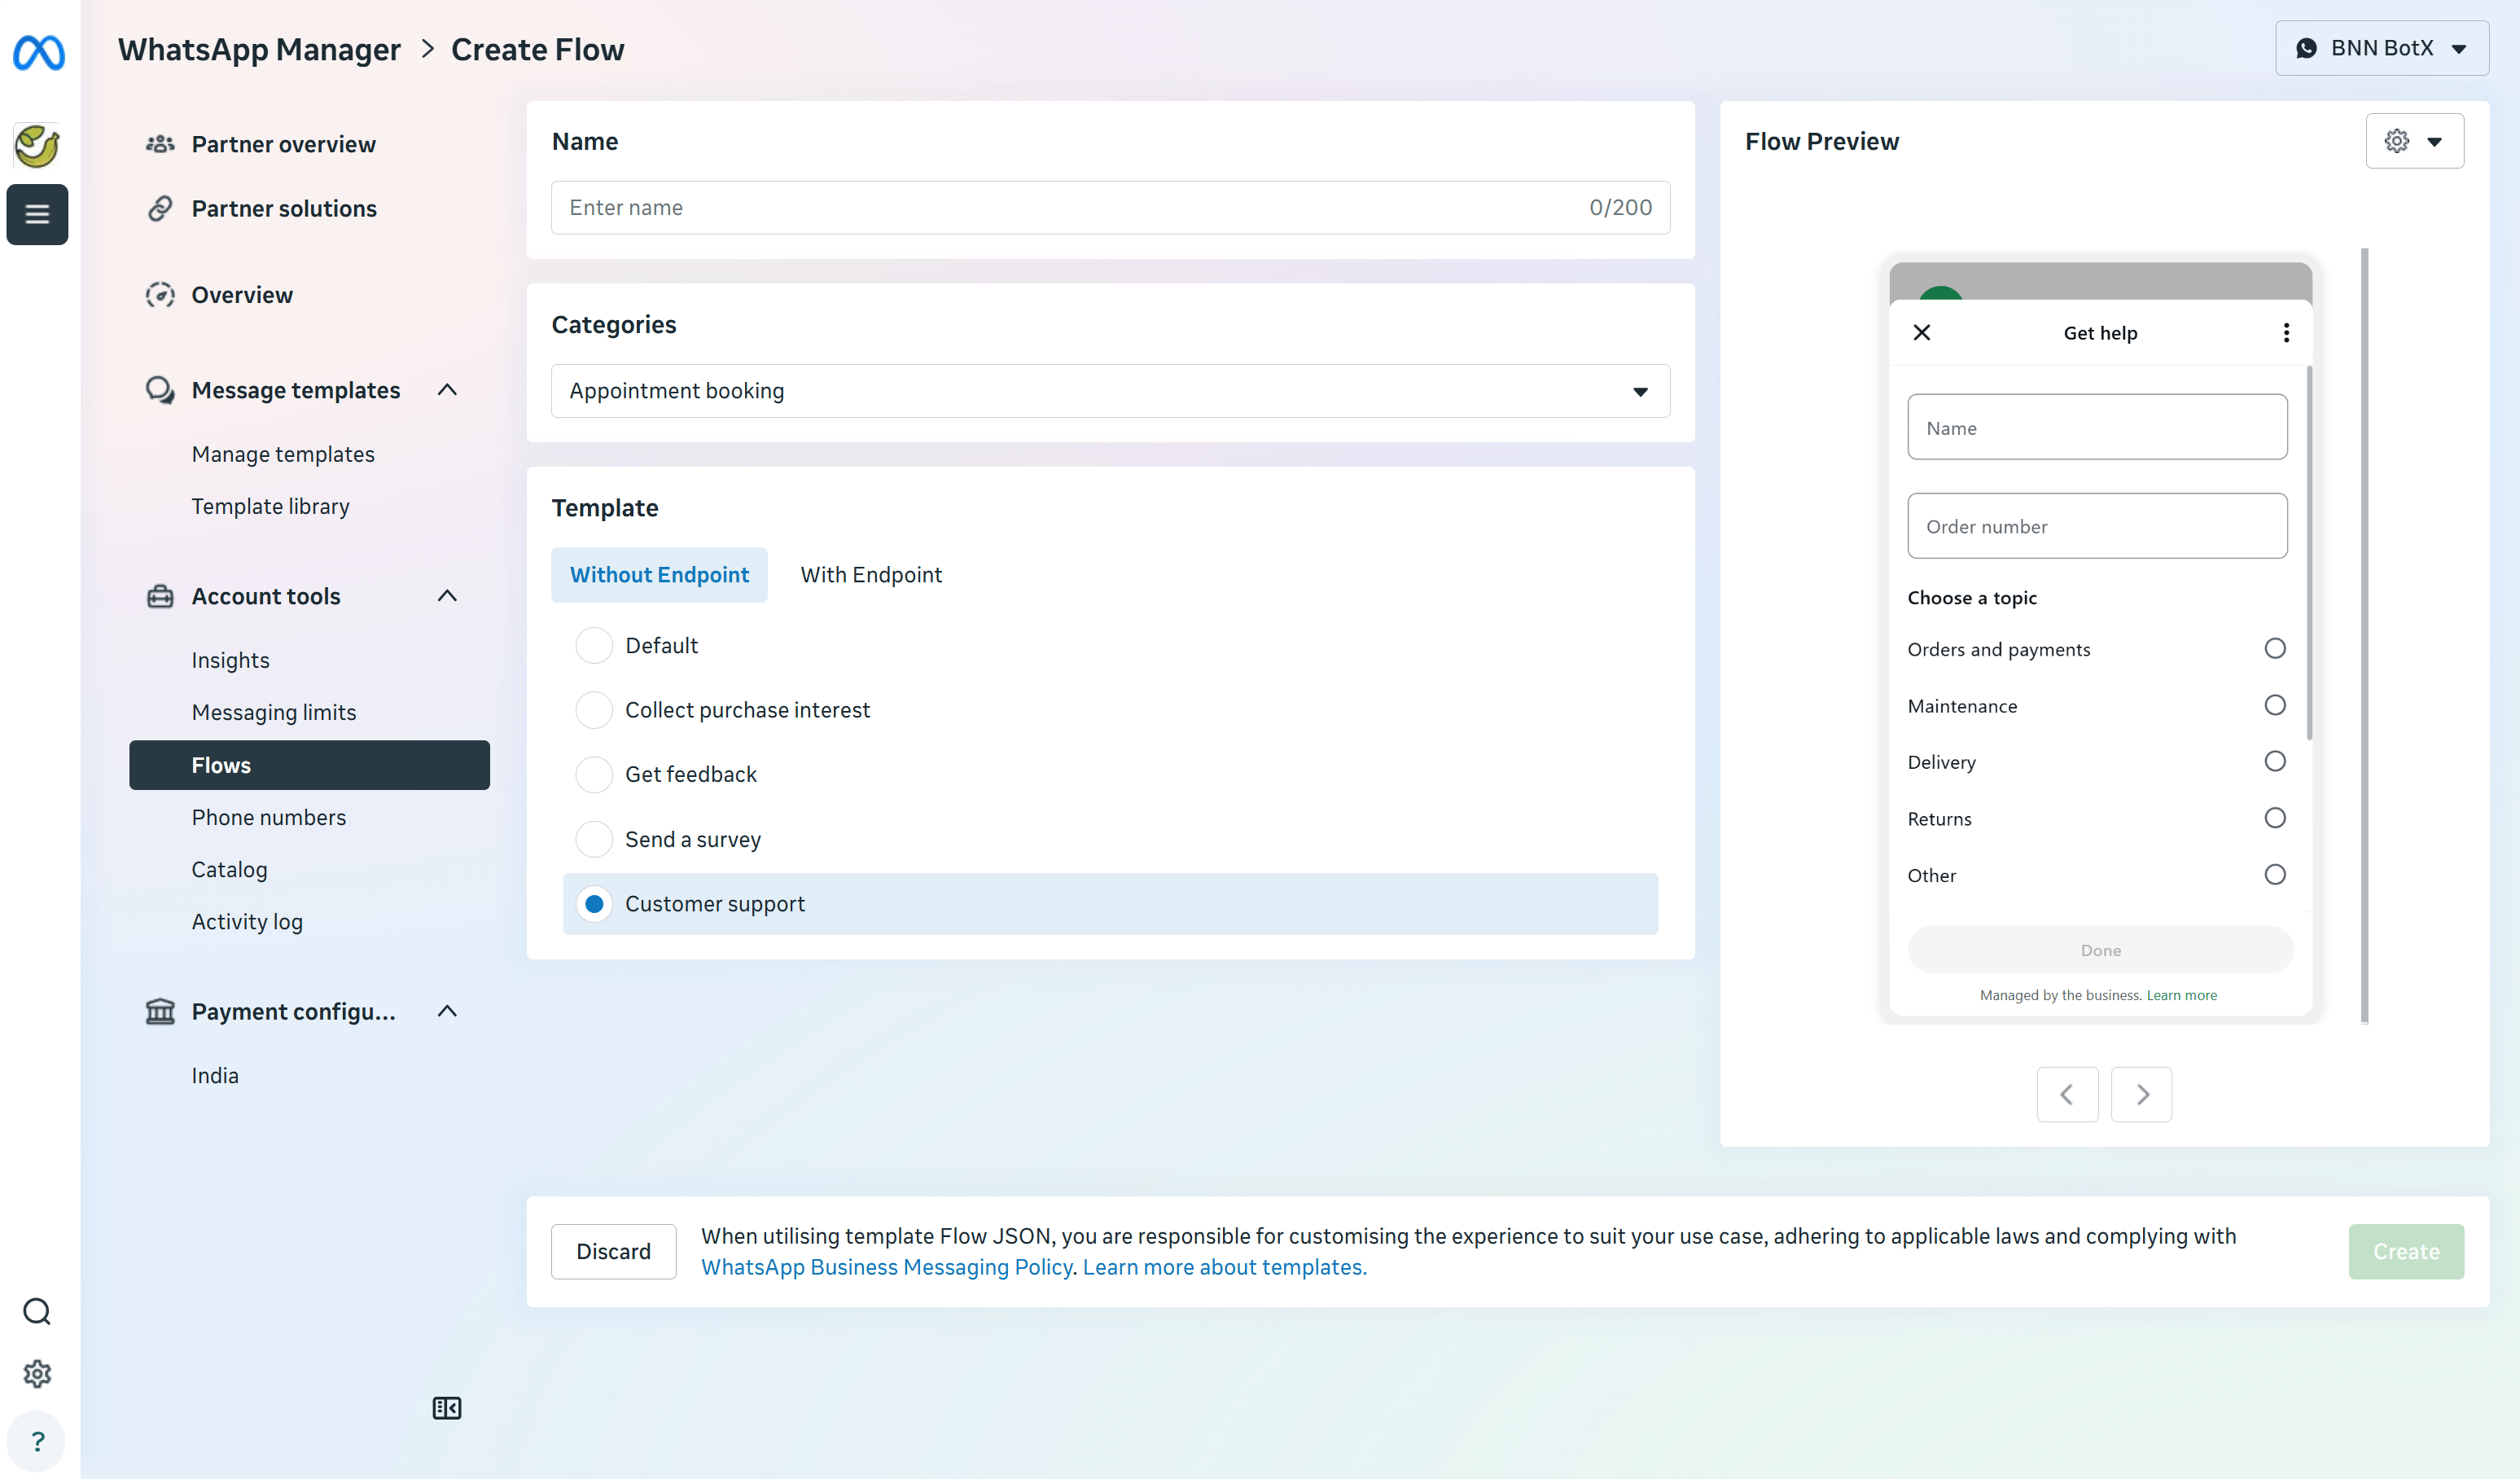Open India payment configuration
The width and height of the screenshot is (2520, 1479).
pos(215,1075)
